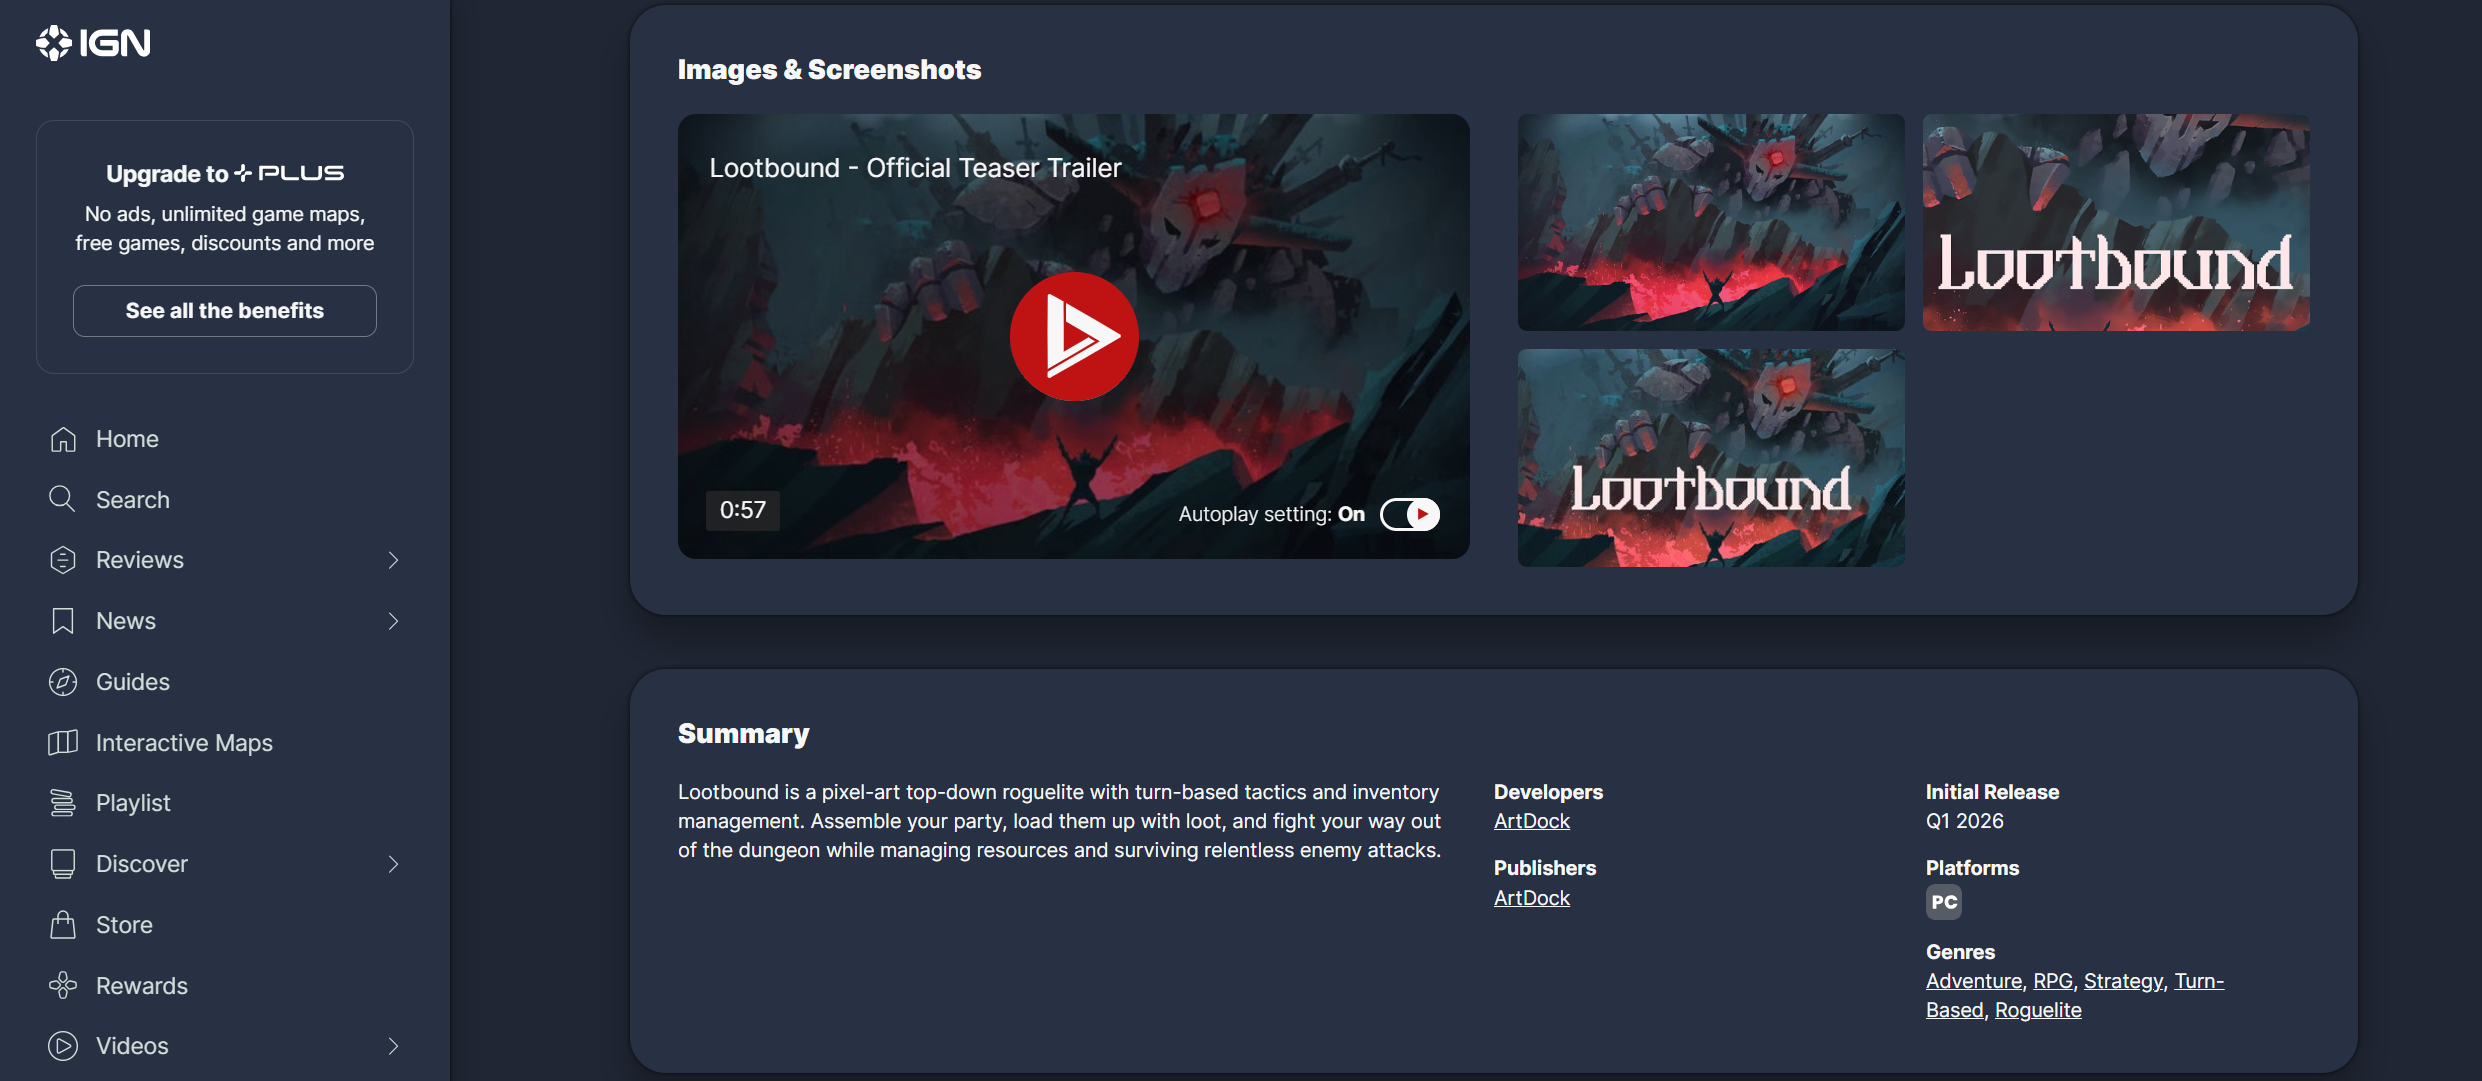Expand the Reviews submenu chevron

click(x=393, y=560)
